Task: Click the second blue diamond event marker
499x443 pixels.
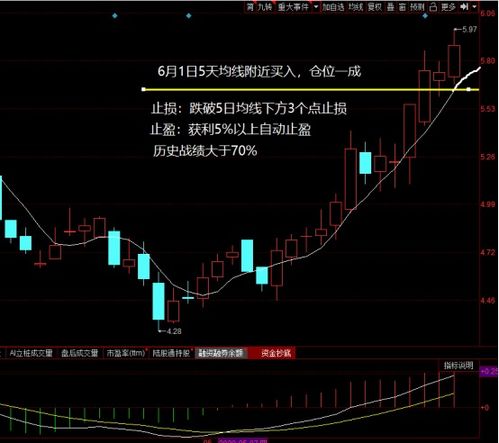Action: pos(189,16)
